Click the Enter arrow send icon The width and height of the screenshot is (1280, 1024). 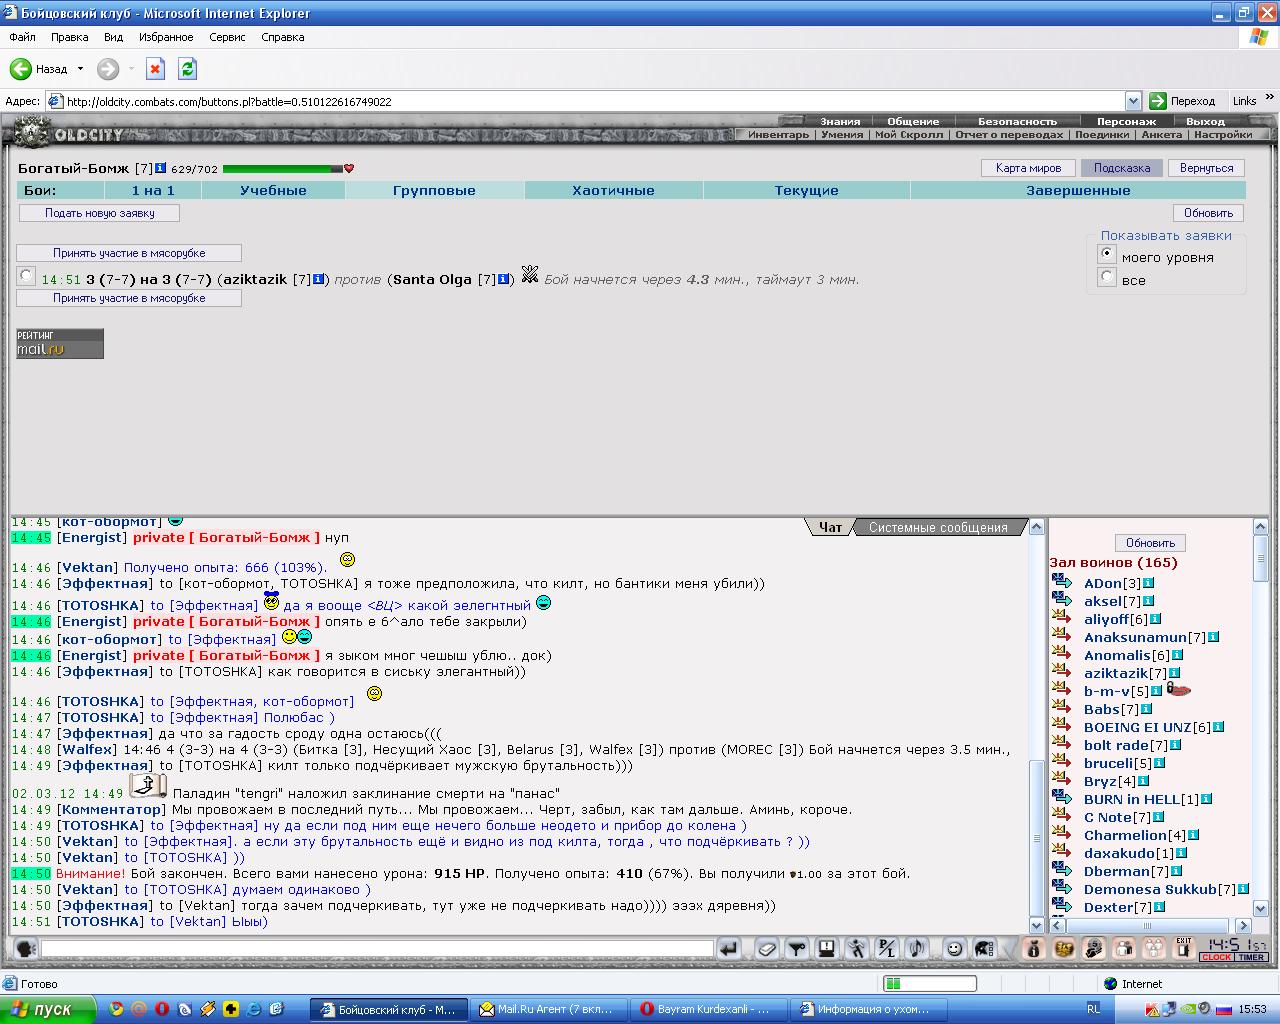(x=729, y=948)
